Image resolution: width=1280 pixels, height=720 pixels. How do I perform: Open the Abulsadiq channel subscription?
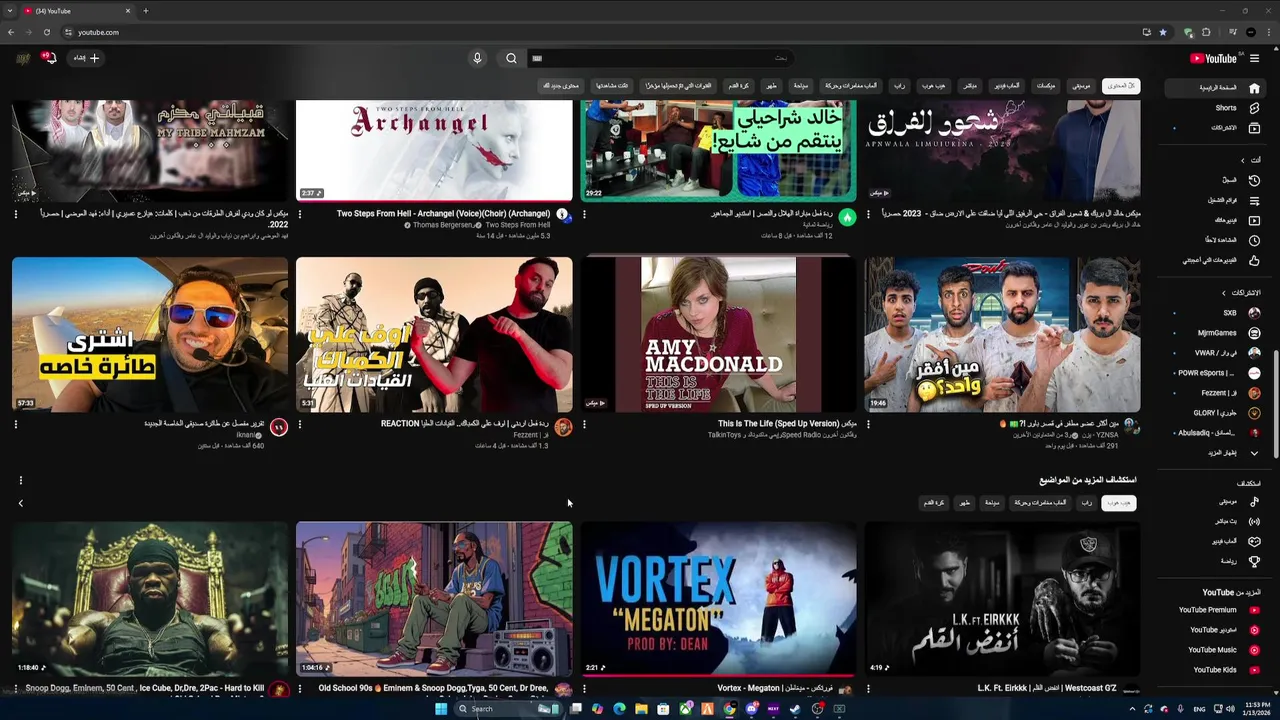[1217, 433]
